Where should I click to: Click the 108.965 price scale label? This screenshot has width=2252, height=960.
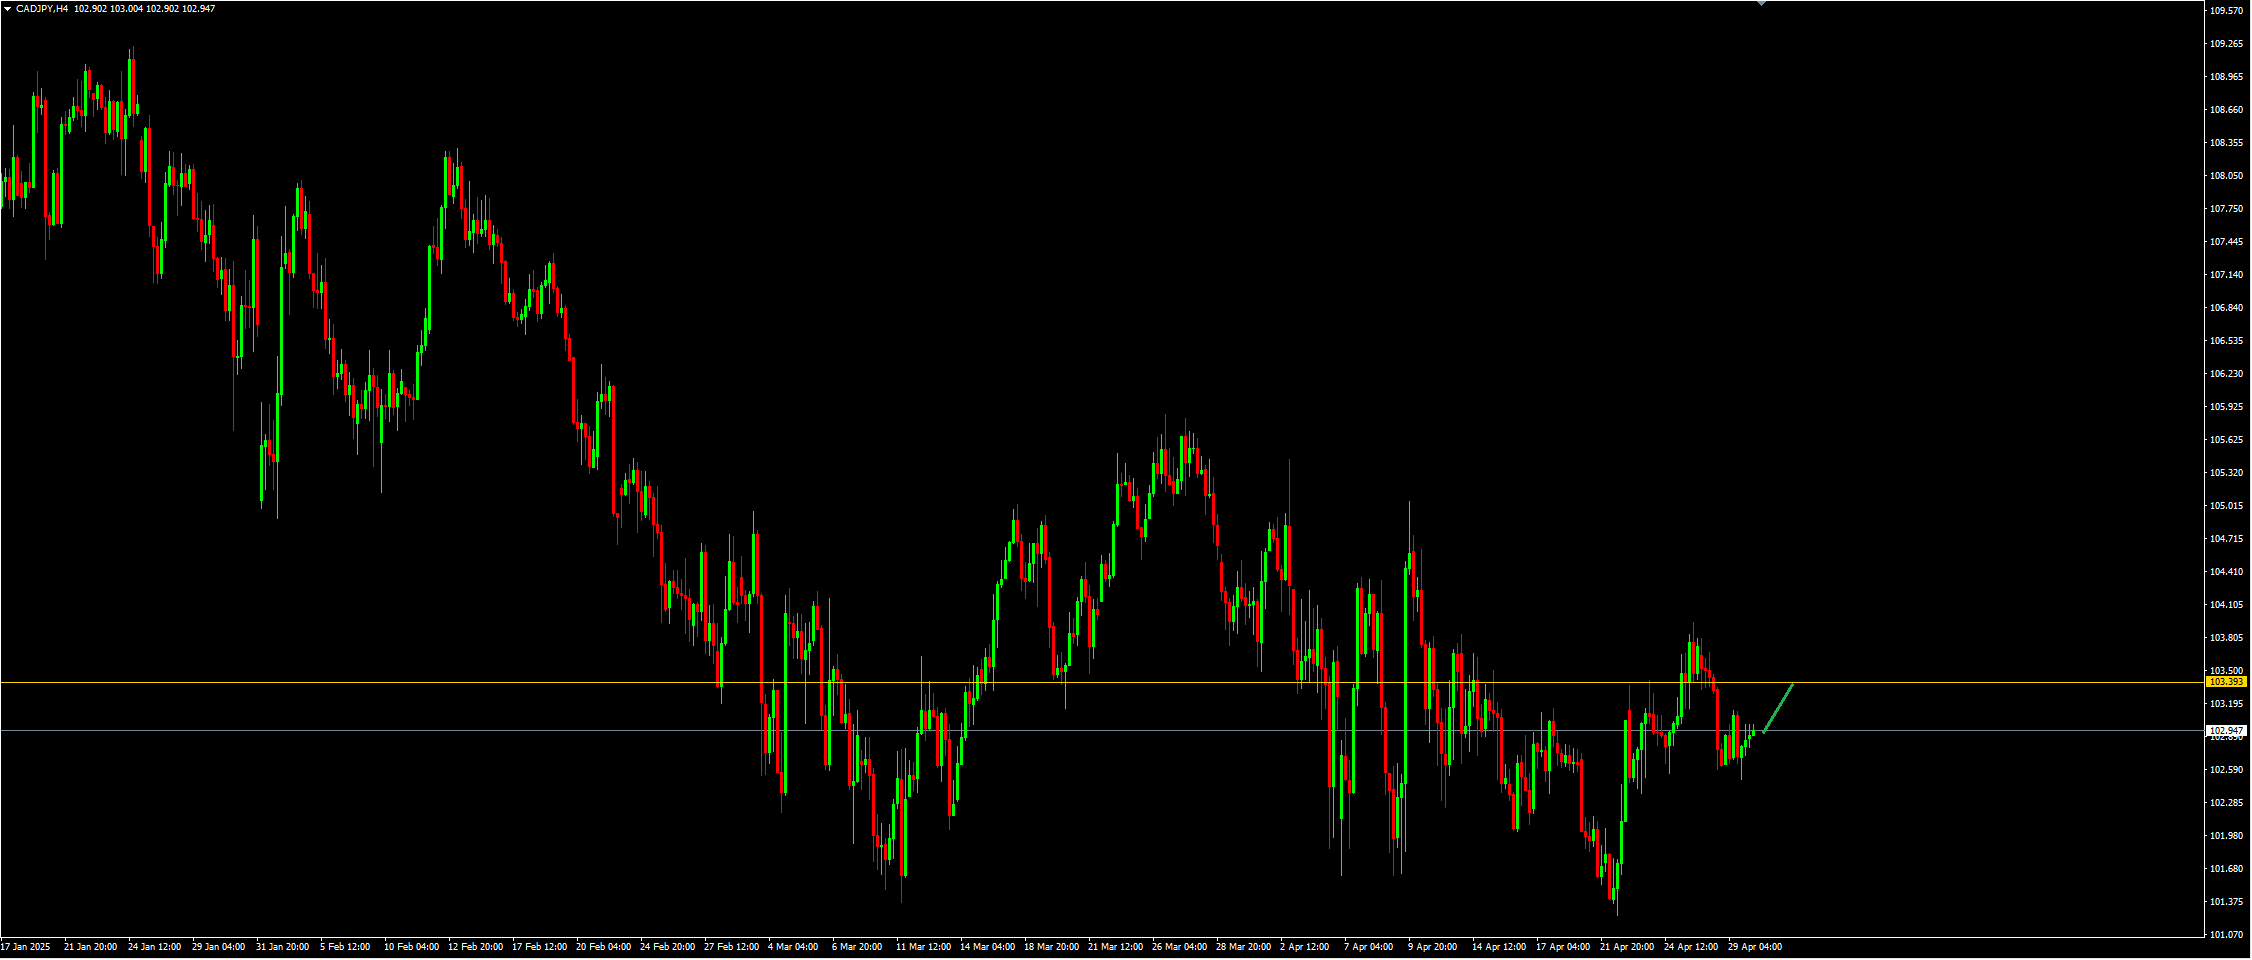click(x=2226, y=77)
